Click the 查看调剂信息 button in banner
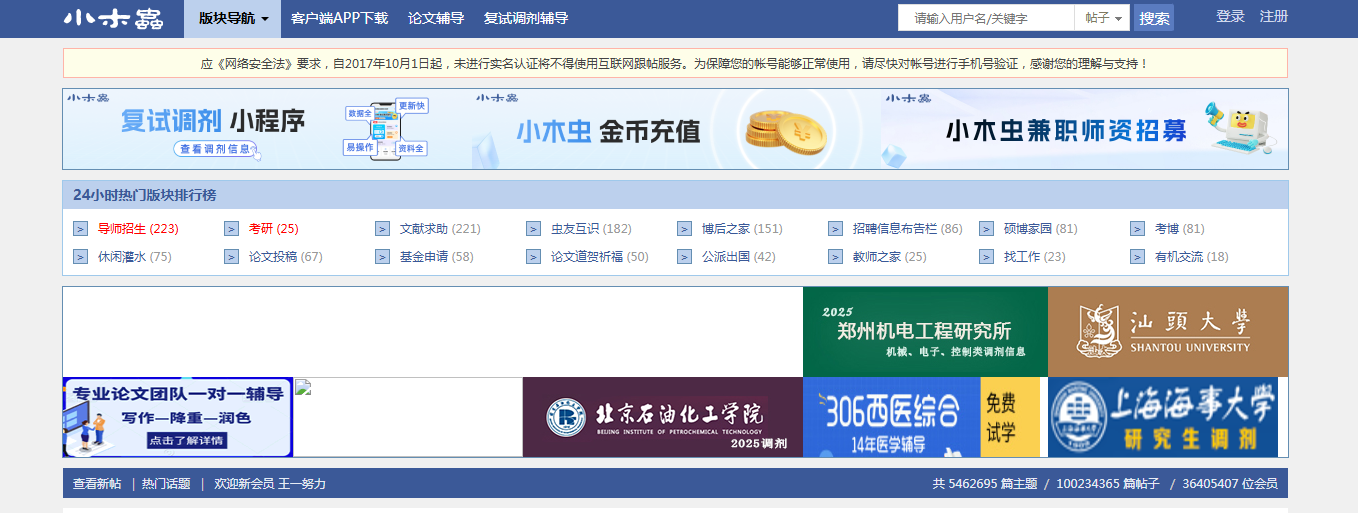 pyautogui.click(x=218, y=149)
